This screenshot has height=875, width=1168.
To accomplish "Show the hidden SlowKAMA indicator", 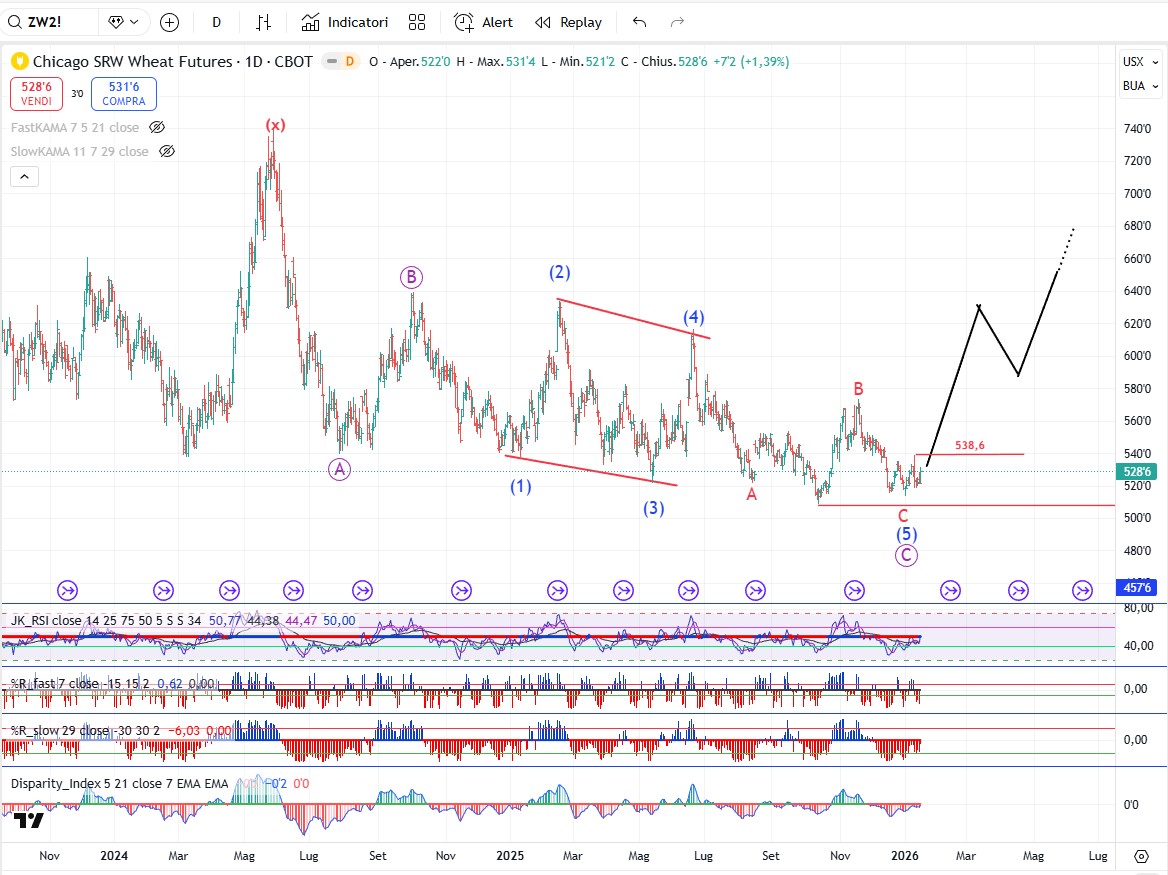I will pos(167,151).
